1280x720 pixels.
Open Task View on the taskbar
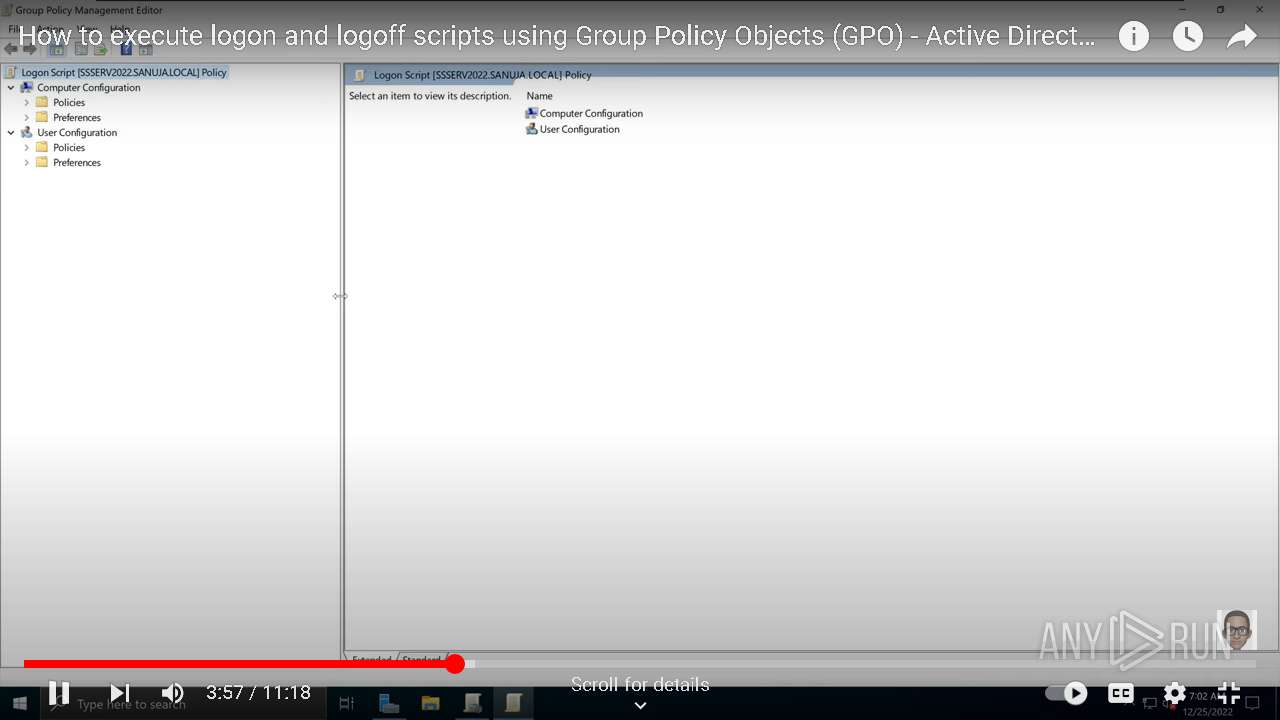[347, 704]
